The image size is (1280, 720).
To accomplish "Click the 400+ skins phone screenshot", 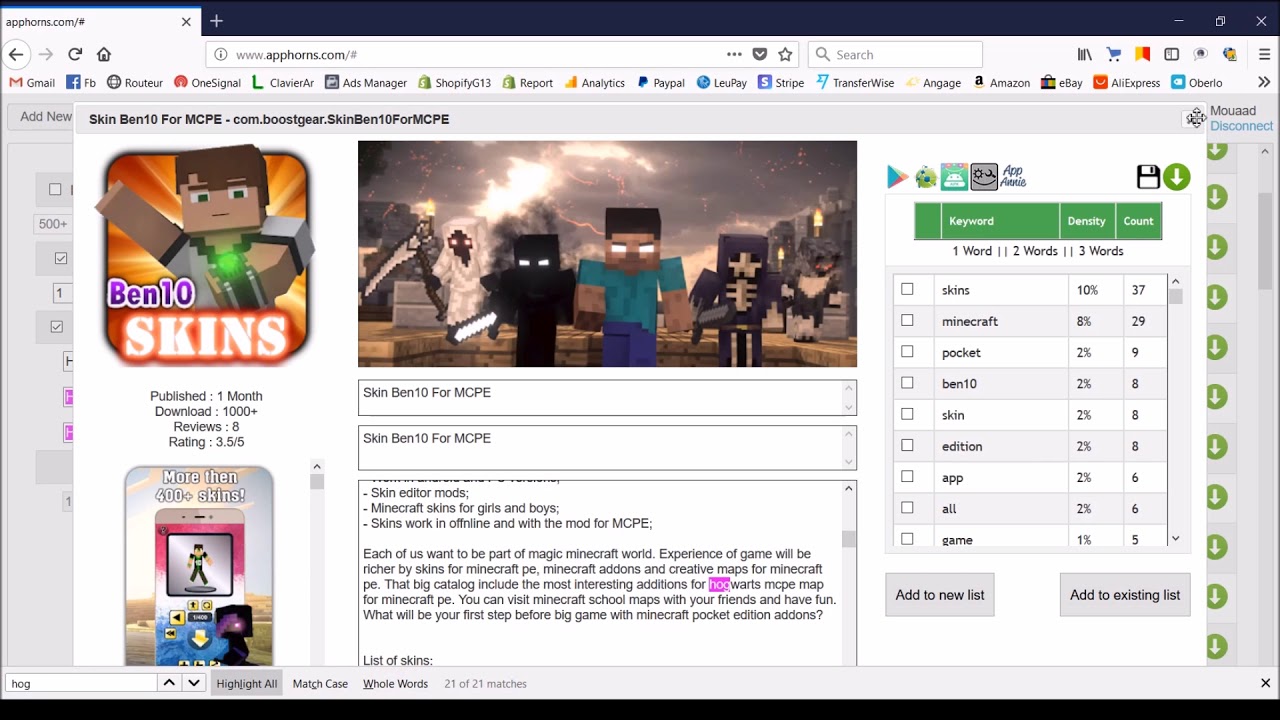I will (x=199, y=566).
